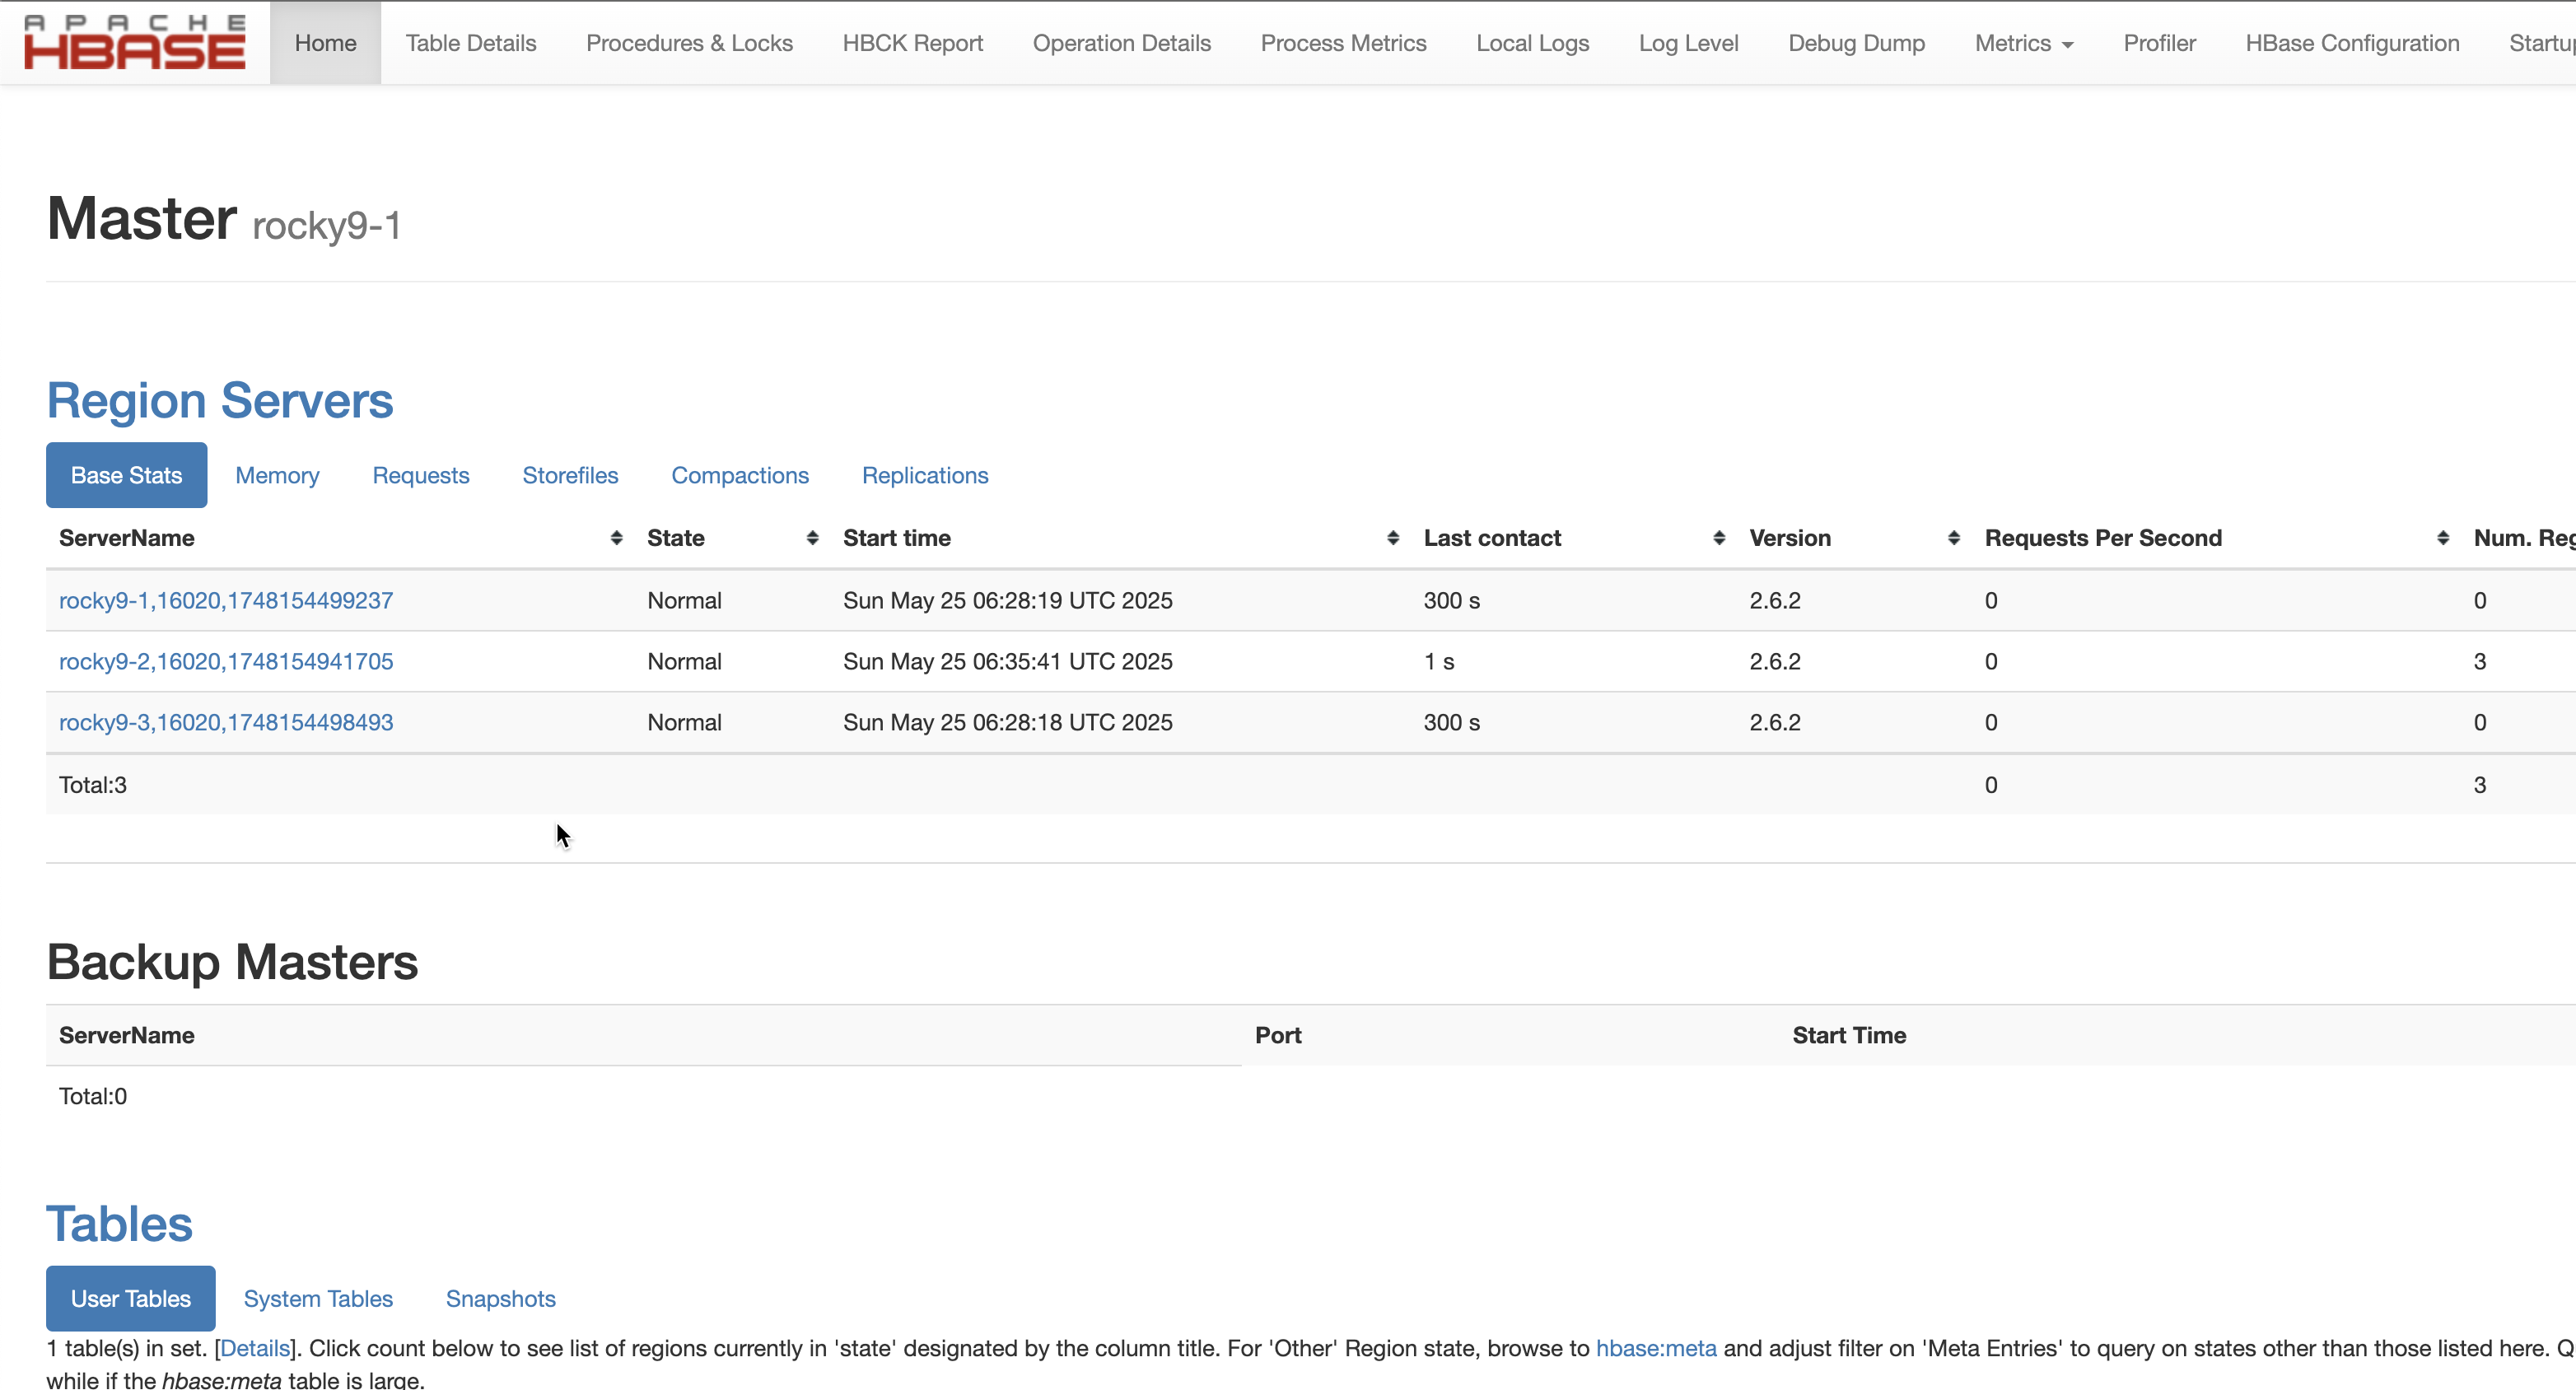Click the Apache HBase logo
This screenshot has height=1390, width=2576.
134,42
